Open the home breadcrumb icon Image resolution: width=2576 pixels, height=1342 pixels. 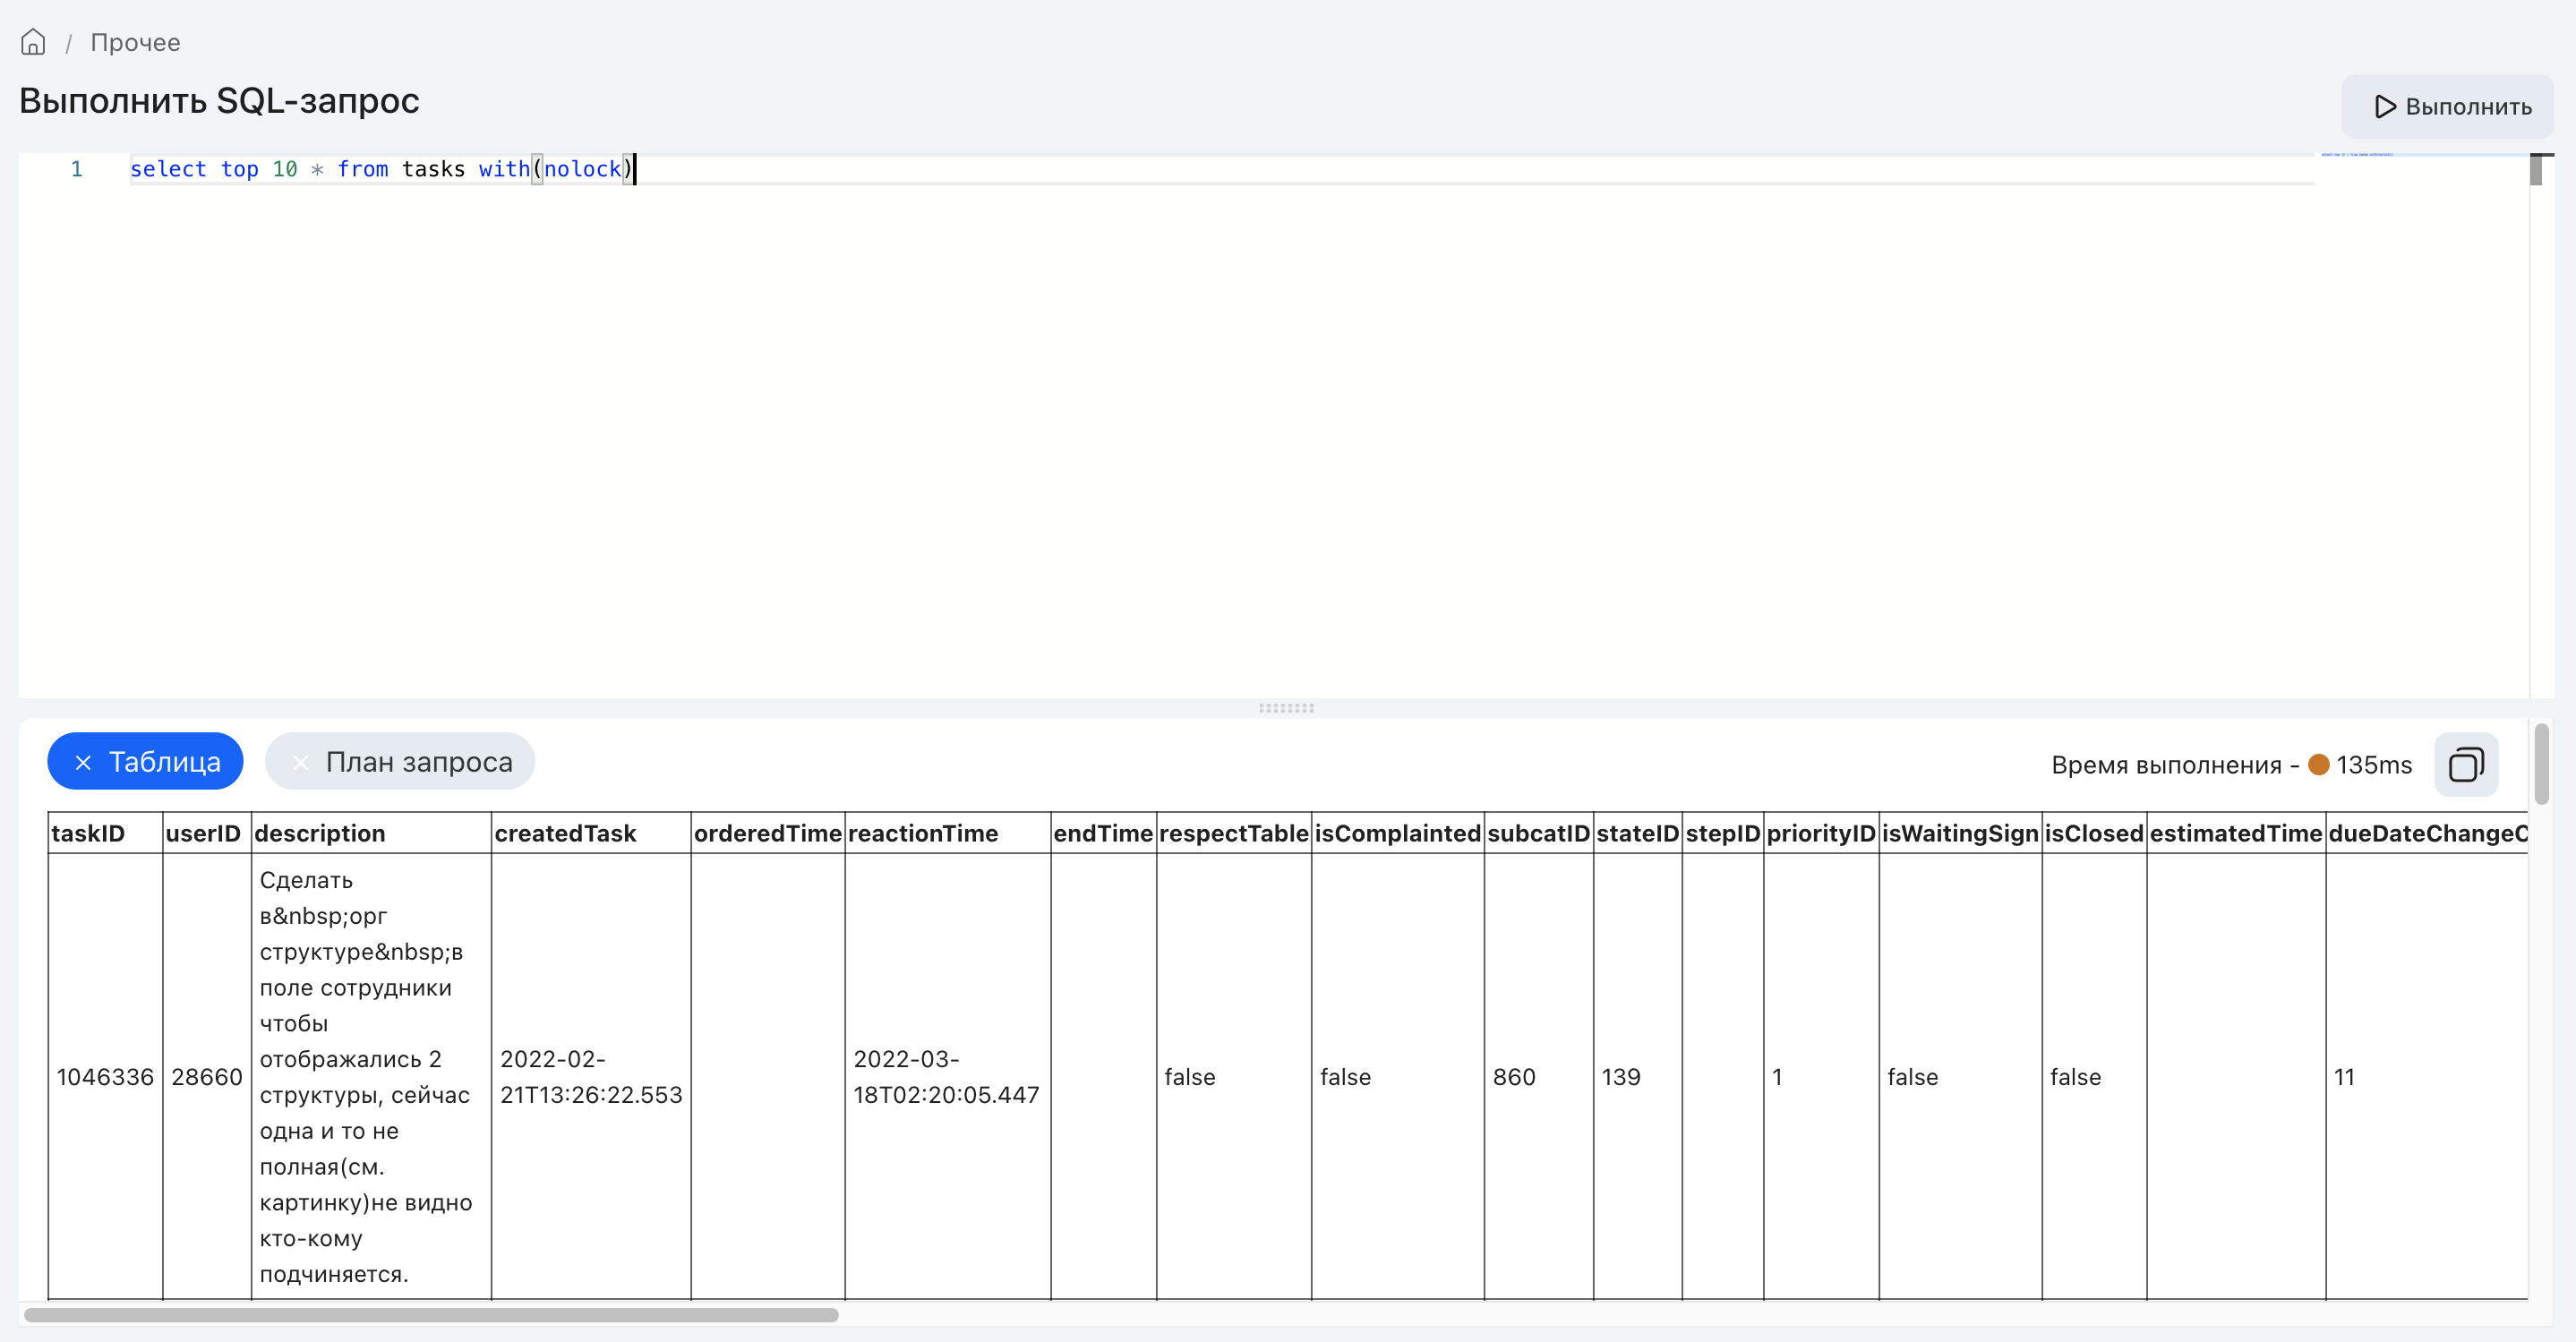33,42
